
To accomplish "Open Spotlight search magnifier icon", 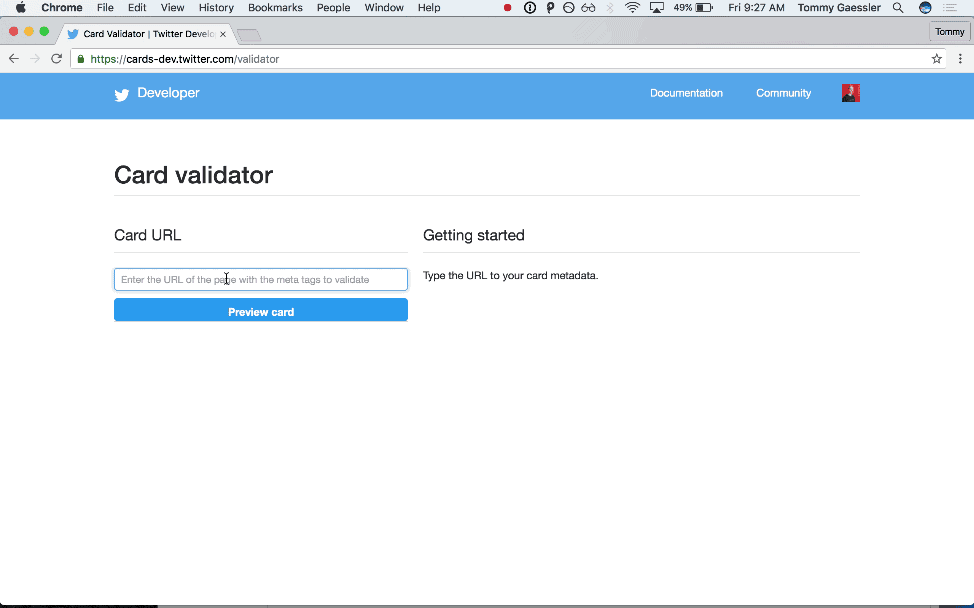I will tap(898, 7).
